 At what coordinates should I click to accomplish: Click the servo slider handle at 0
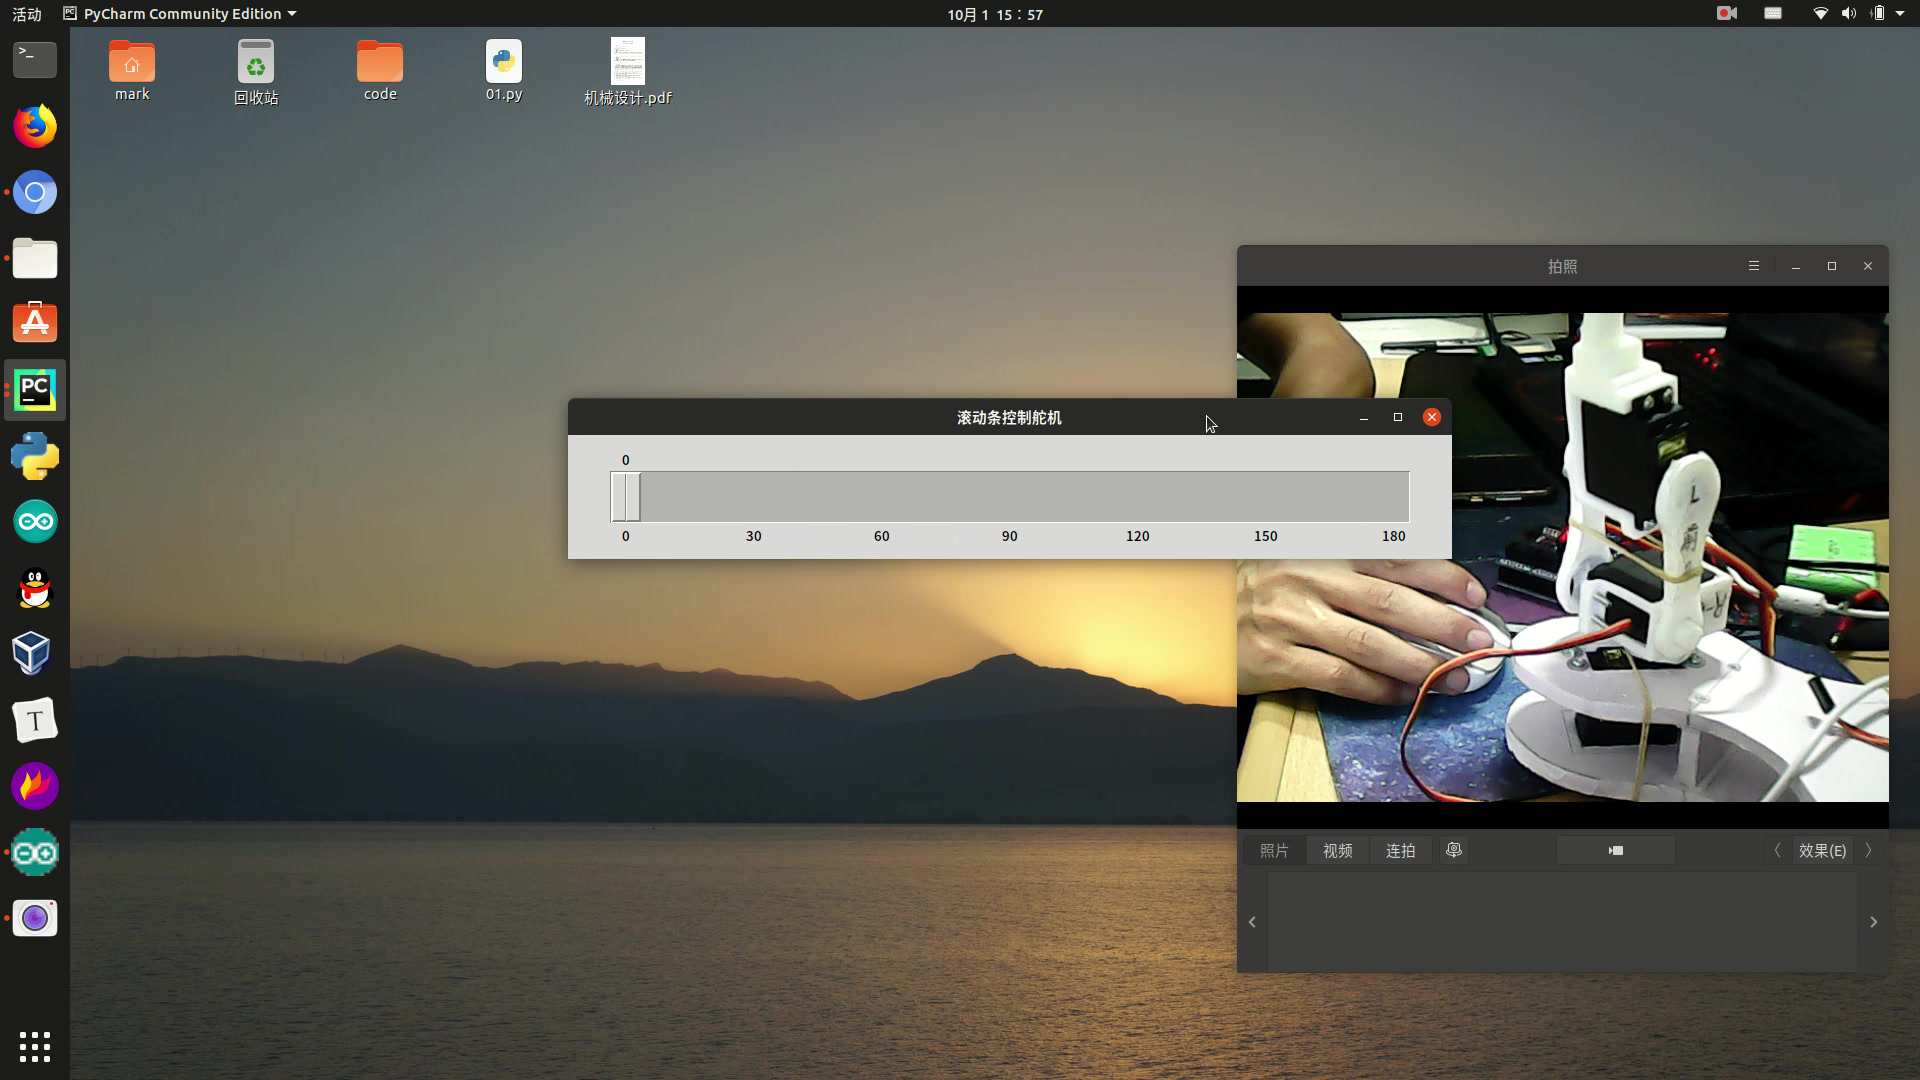pos(626,497)
